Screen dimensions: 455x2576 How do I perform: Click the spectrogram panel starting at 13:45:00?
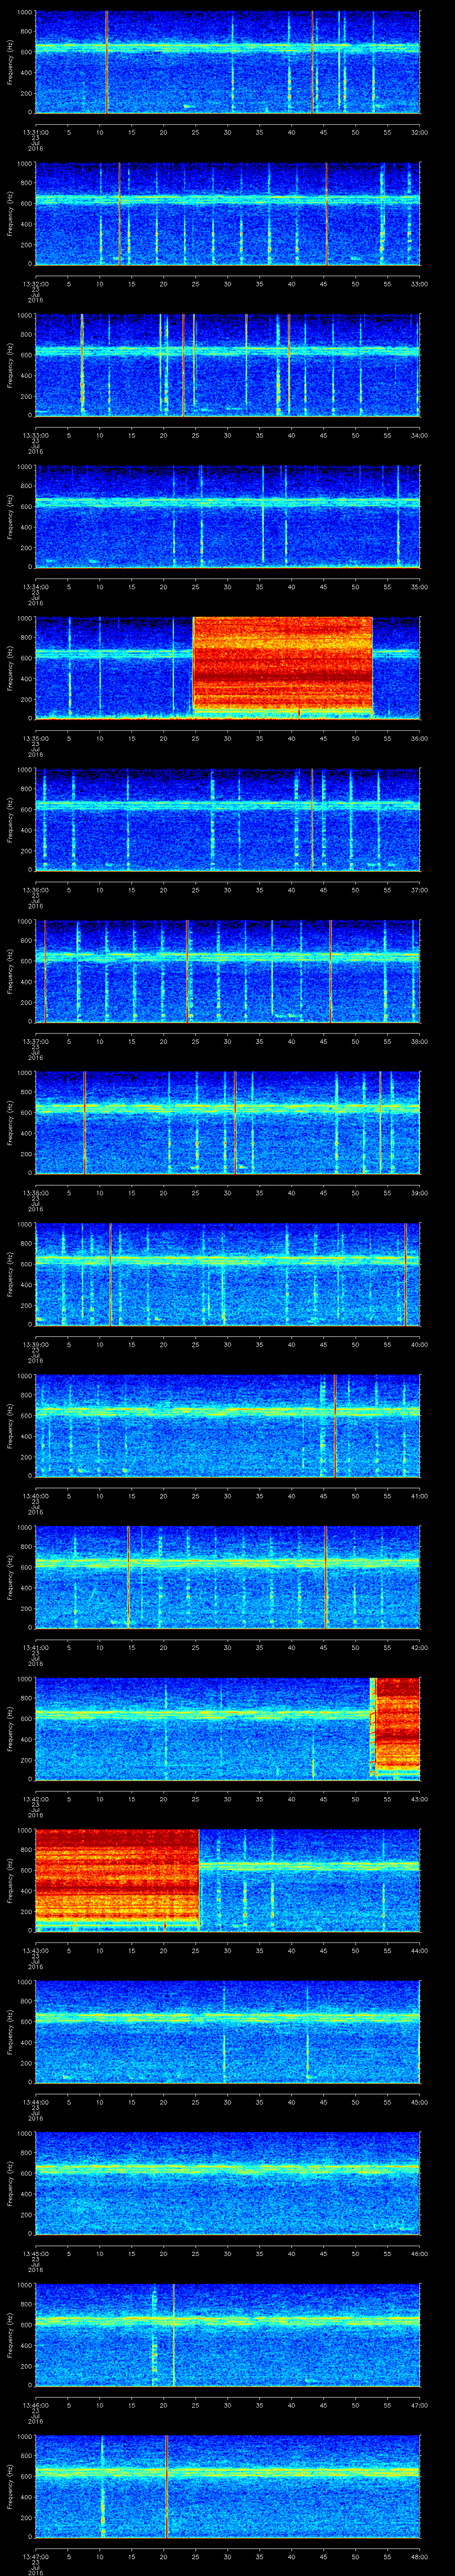[228, 2183]
